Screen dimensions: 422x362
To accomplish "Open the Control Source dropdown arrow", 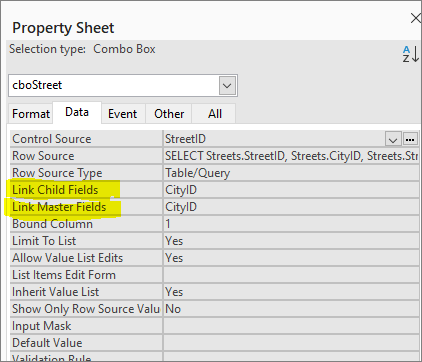I will (393, 139).
